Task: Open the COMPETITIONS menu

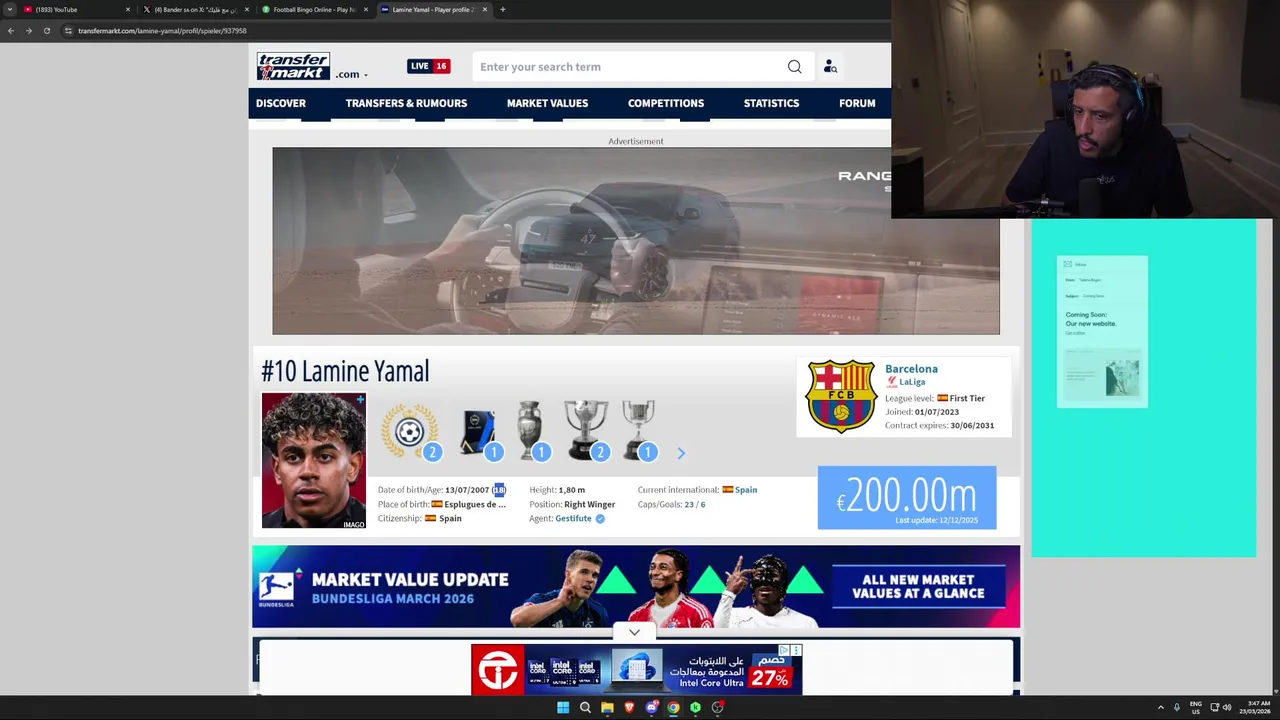Action: pyautogui.click(x=666, y=103)
